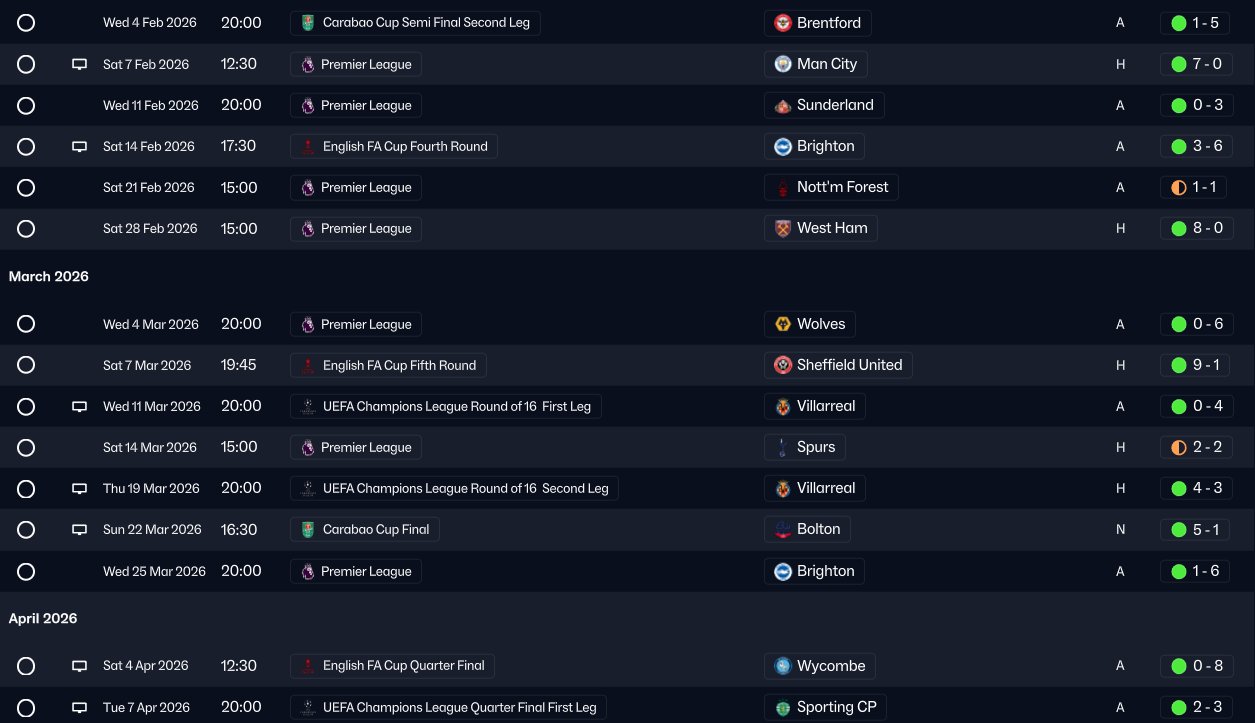Viewport: 1255px width, 723px height.
Task: Click the TV icon for the Carabao Cup Final
Action: pos(80,530)
